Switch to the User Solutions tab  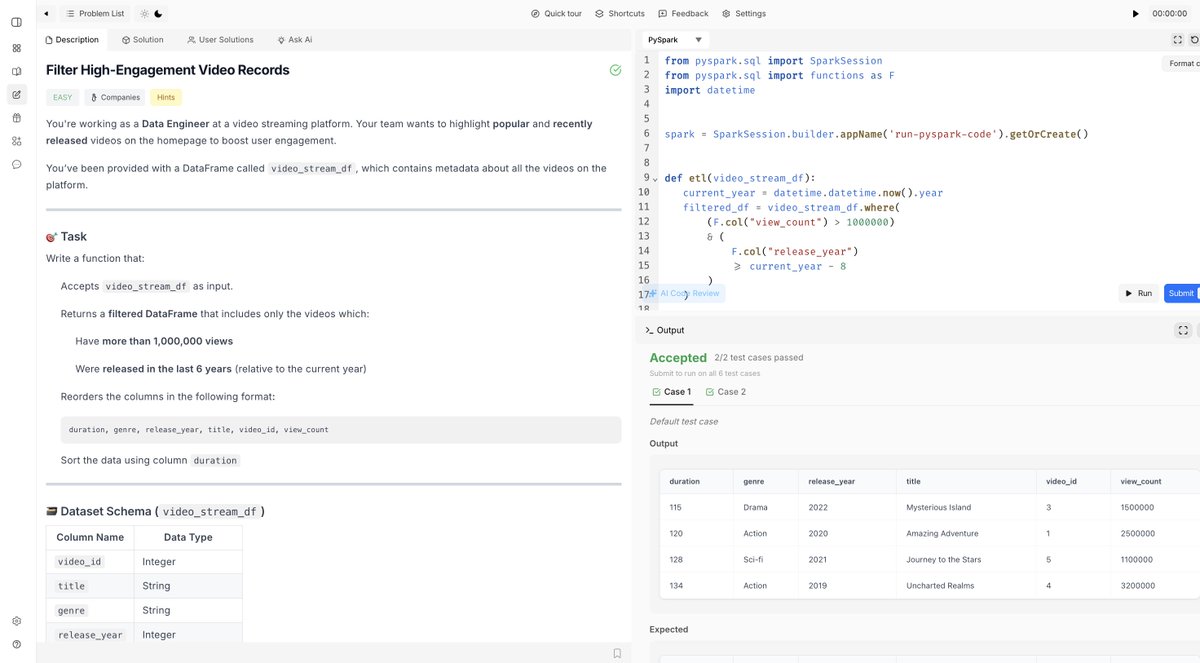pos(220,40)
